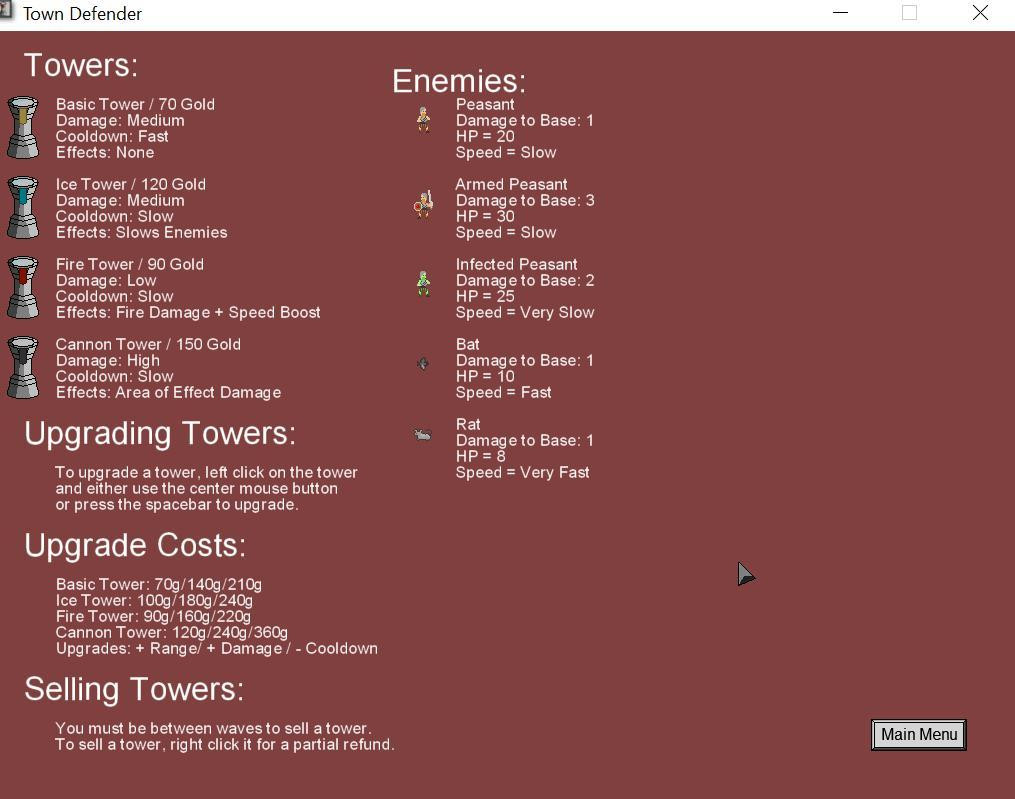
Task: Click the 'Ice Tower / 120 Gold' text
Action: [131, 185]
